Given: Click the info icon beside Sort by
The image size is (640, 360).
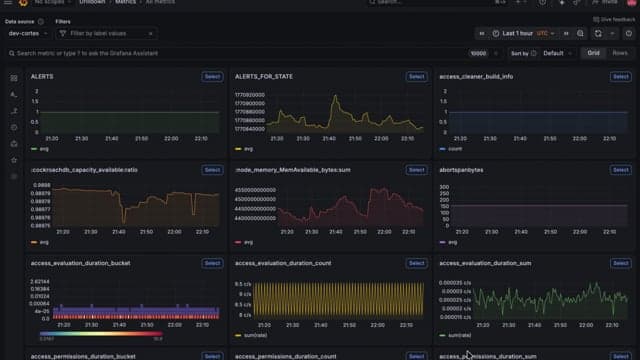Looking at the screenshot, I should [x=533, y=53].
